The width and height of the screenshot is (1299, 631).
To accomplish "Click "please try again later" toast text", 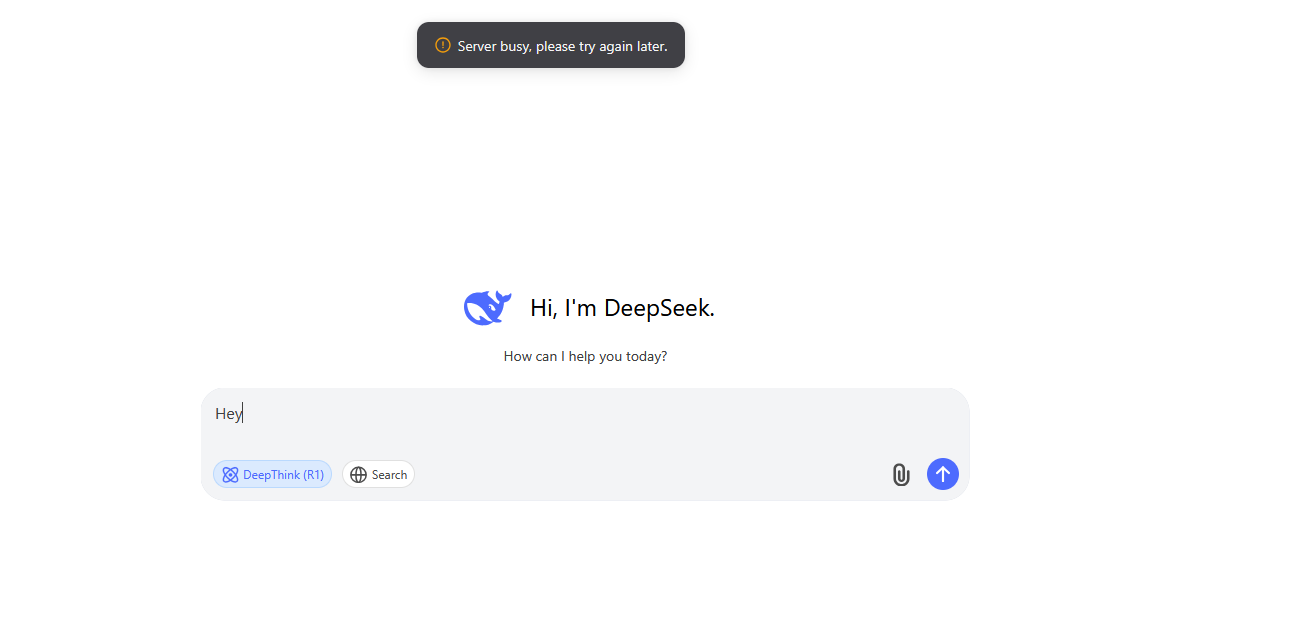I will [599, 46].
